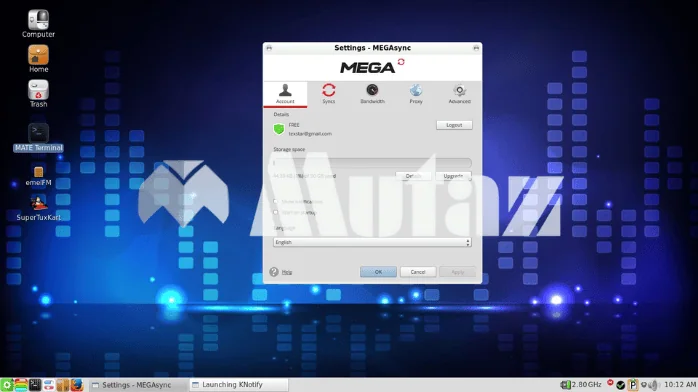Select the Home folder desktop icon
This screenshot has width=698, height=392.
[38, 59]
